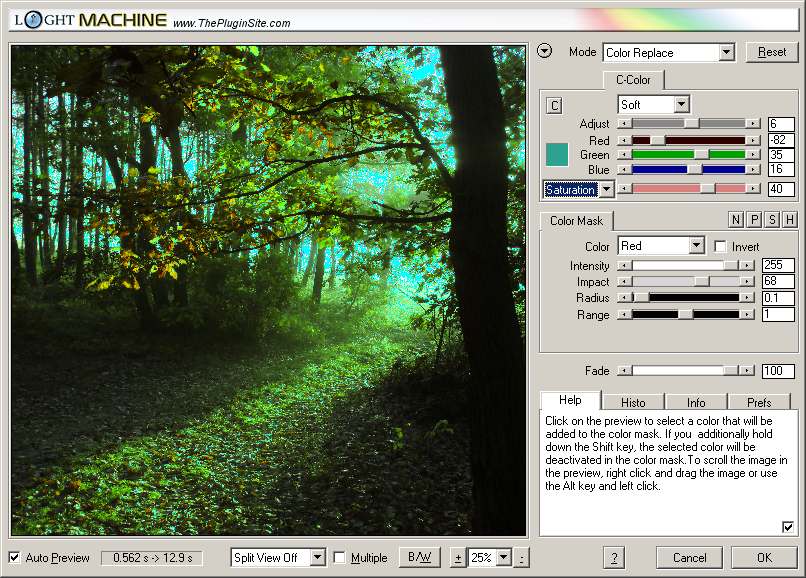Image resolution: width=806 pixels, height=578 pixels.
Task: Open the www.ThePluginSite.com link
Action: click(x=231, y=23)
